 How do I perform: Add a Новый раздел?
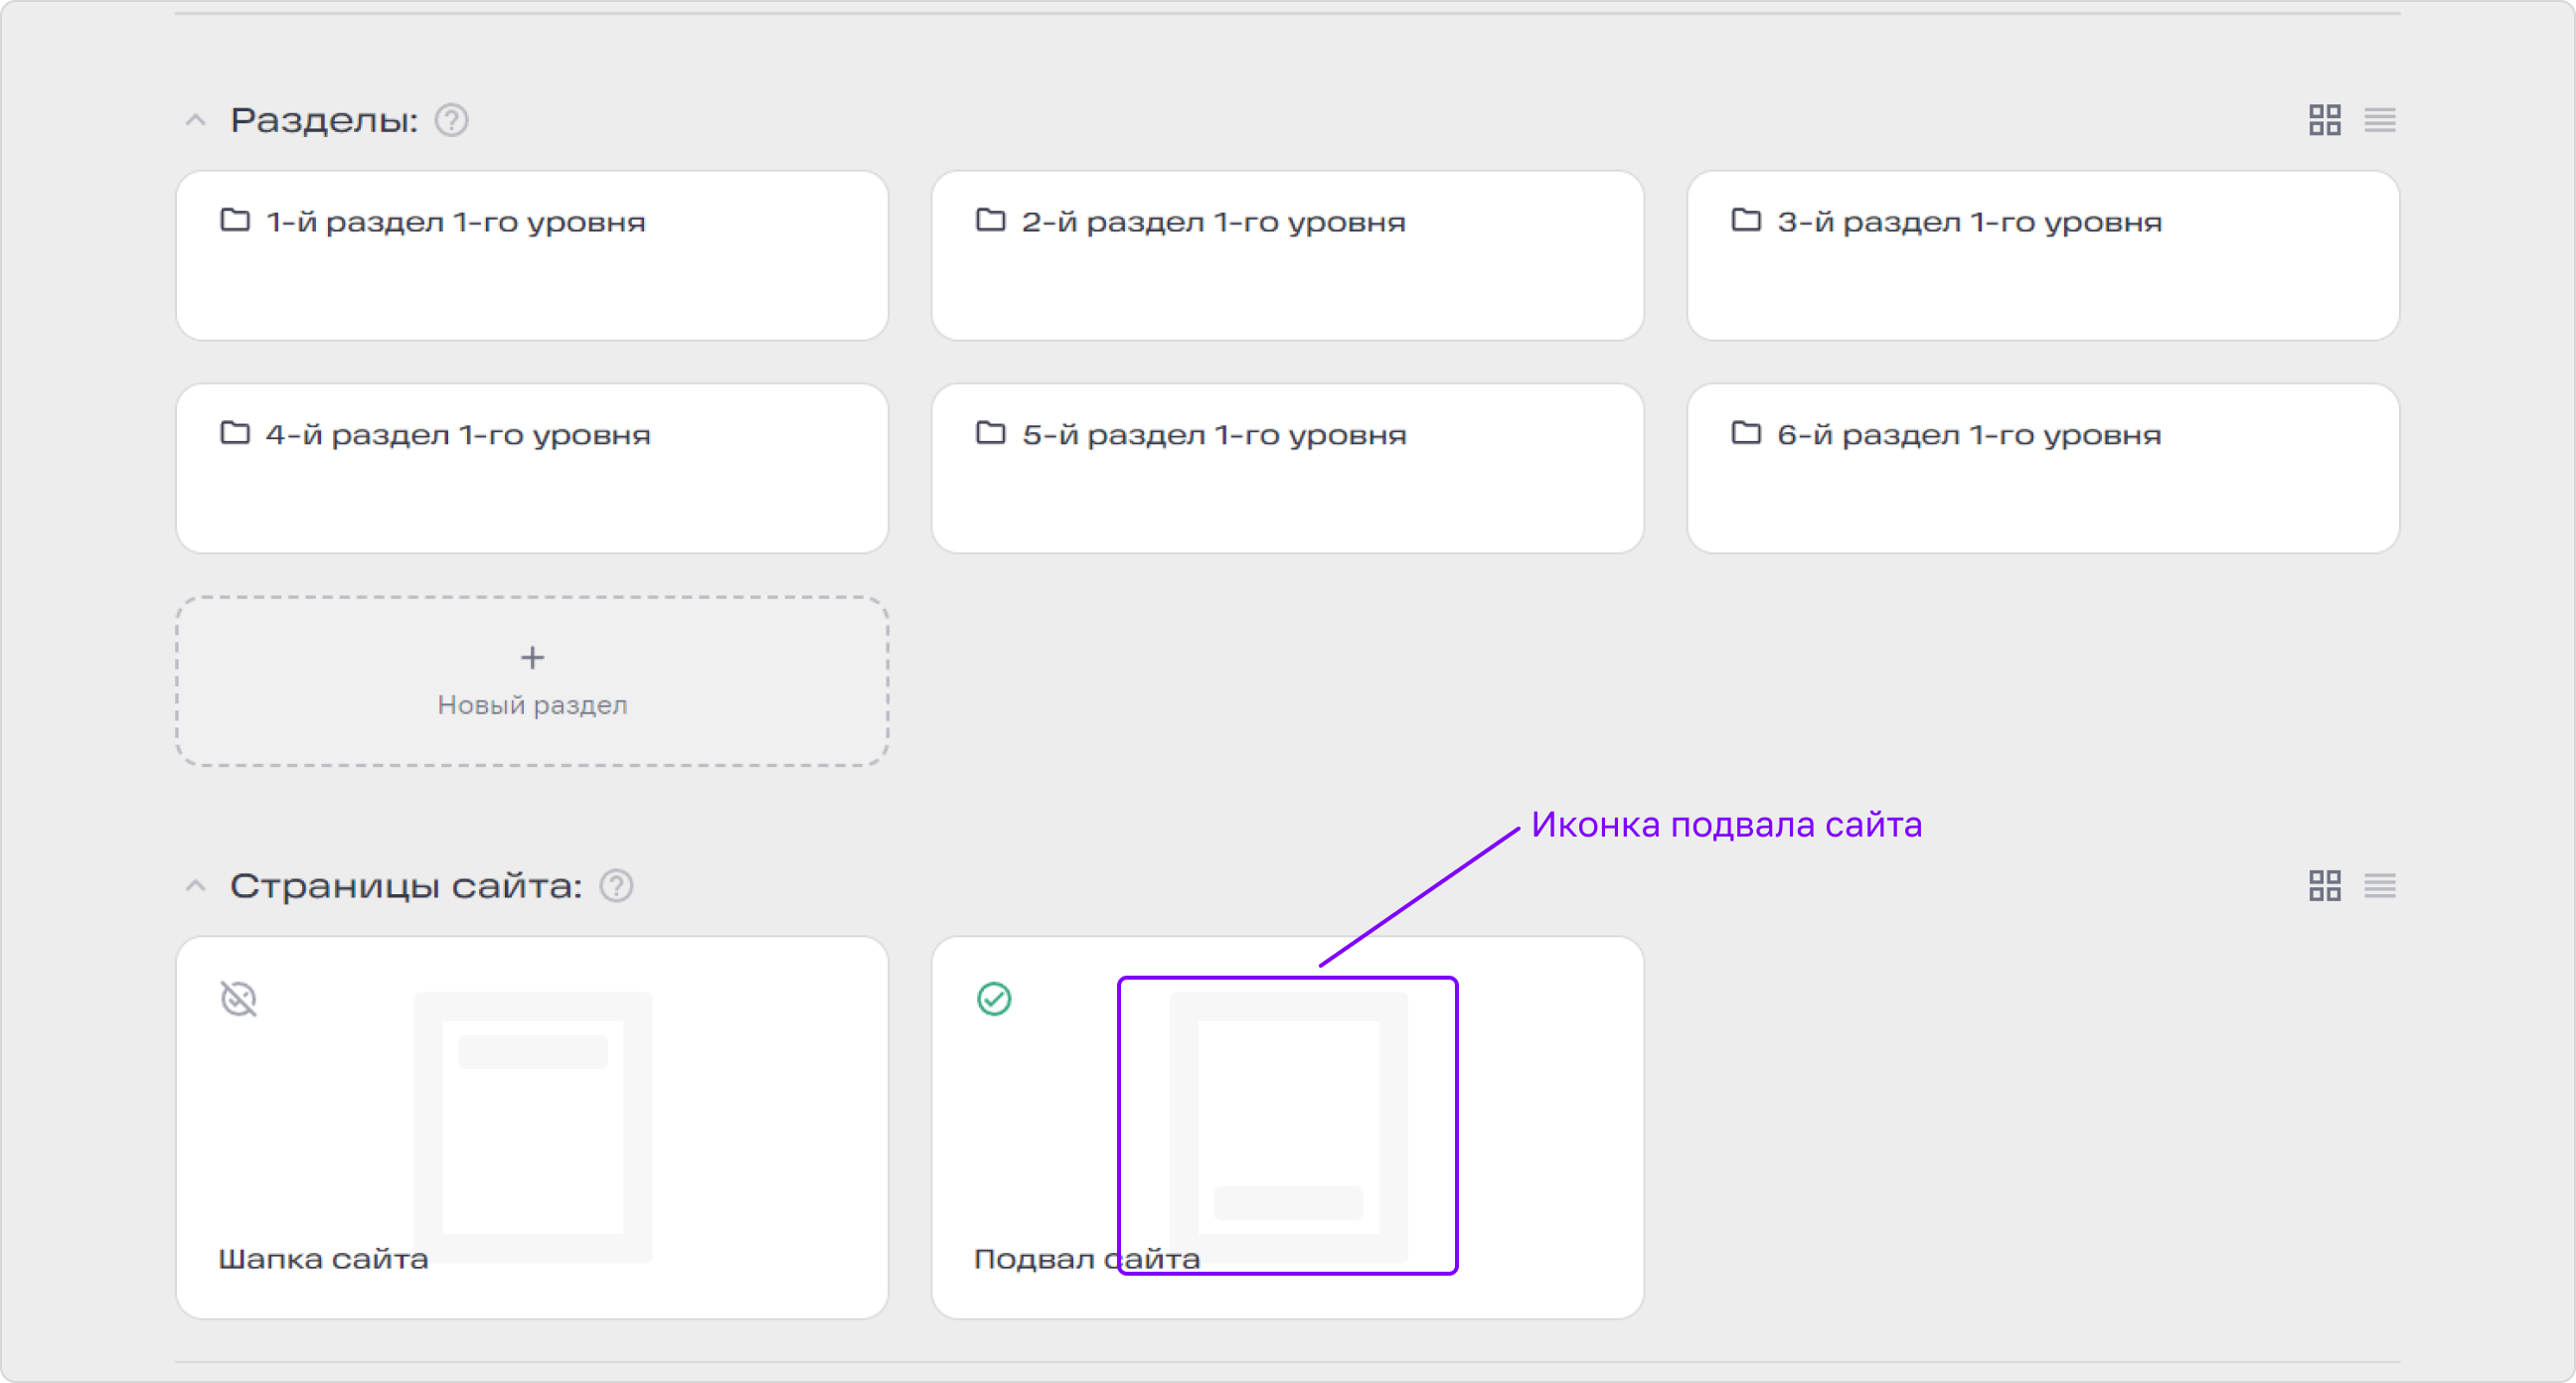[532, 681]
